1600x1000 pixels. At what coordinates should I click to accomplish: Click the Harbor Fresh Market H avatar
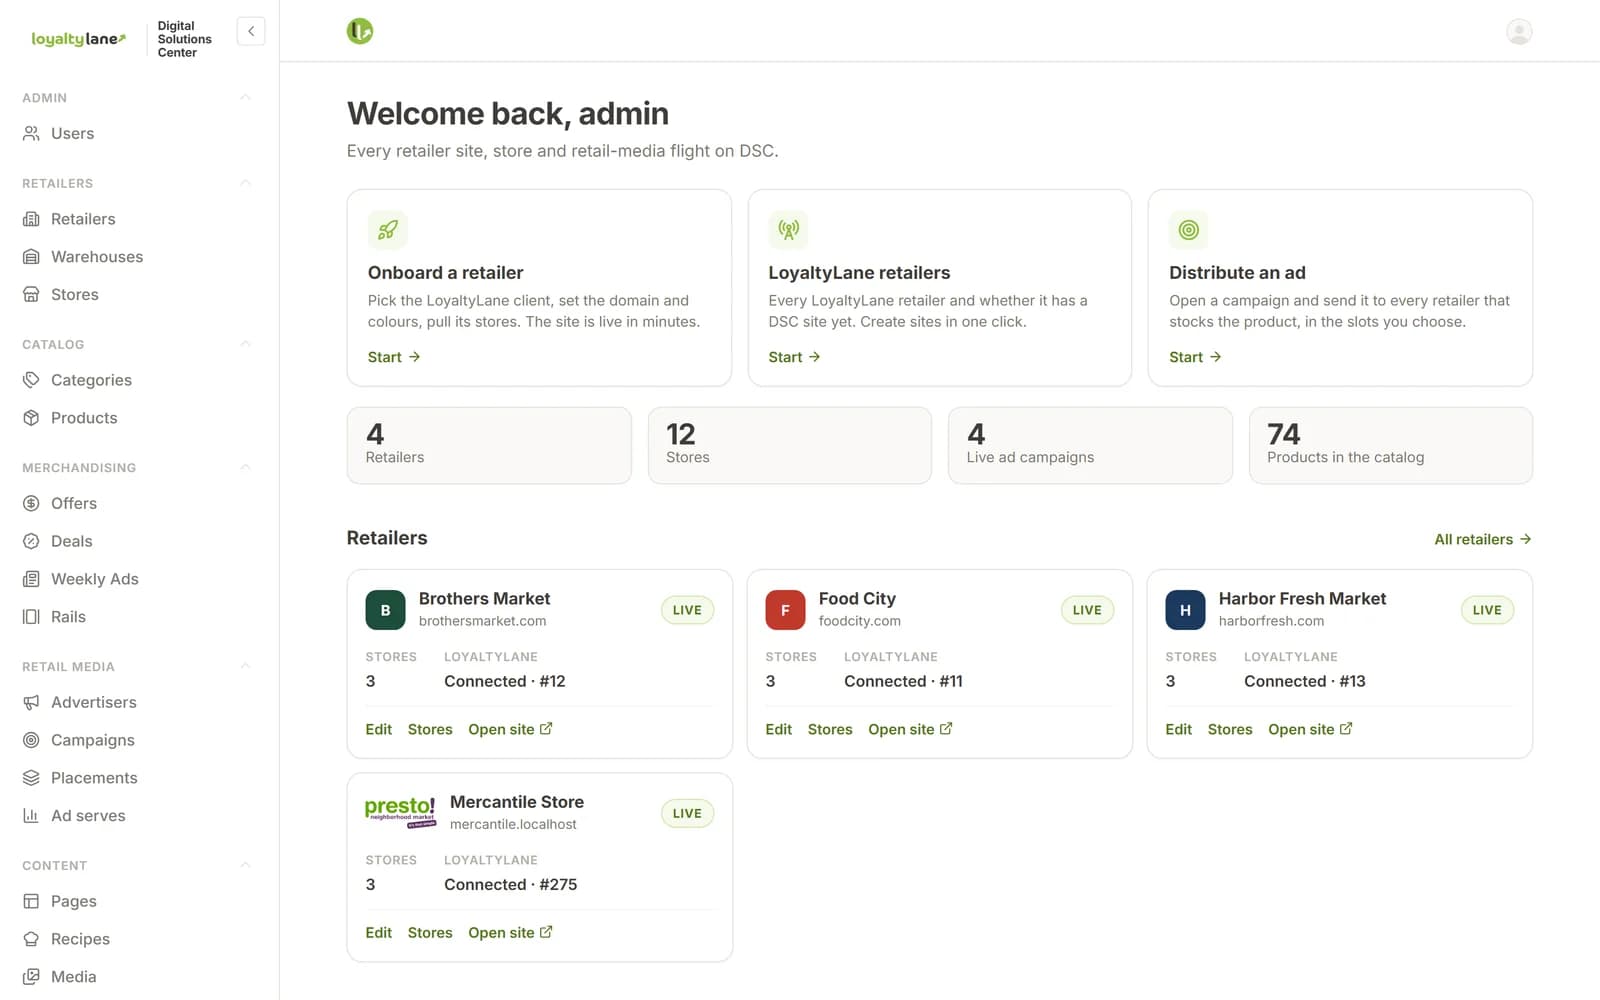point(1185,610)
